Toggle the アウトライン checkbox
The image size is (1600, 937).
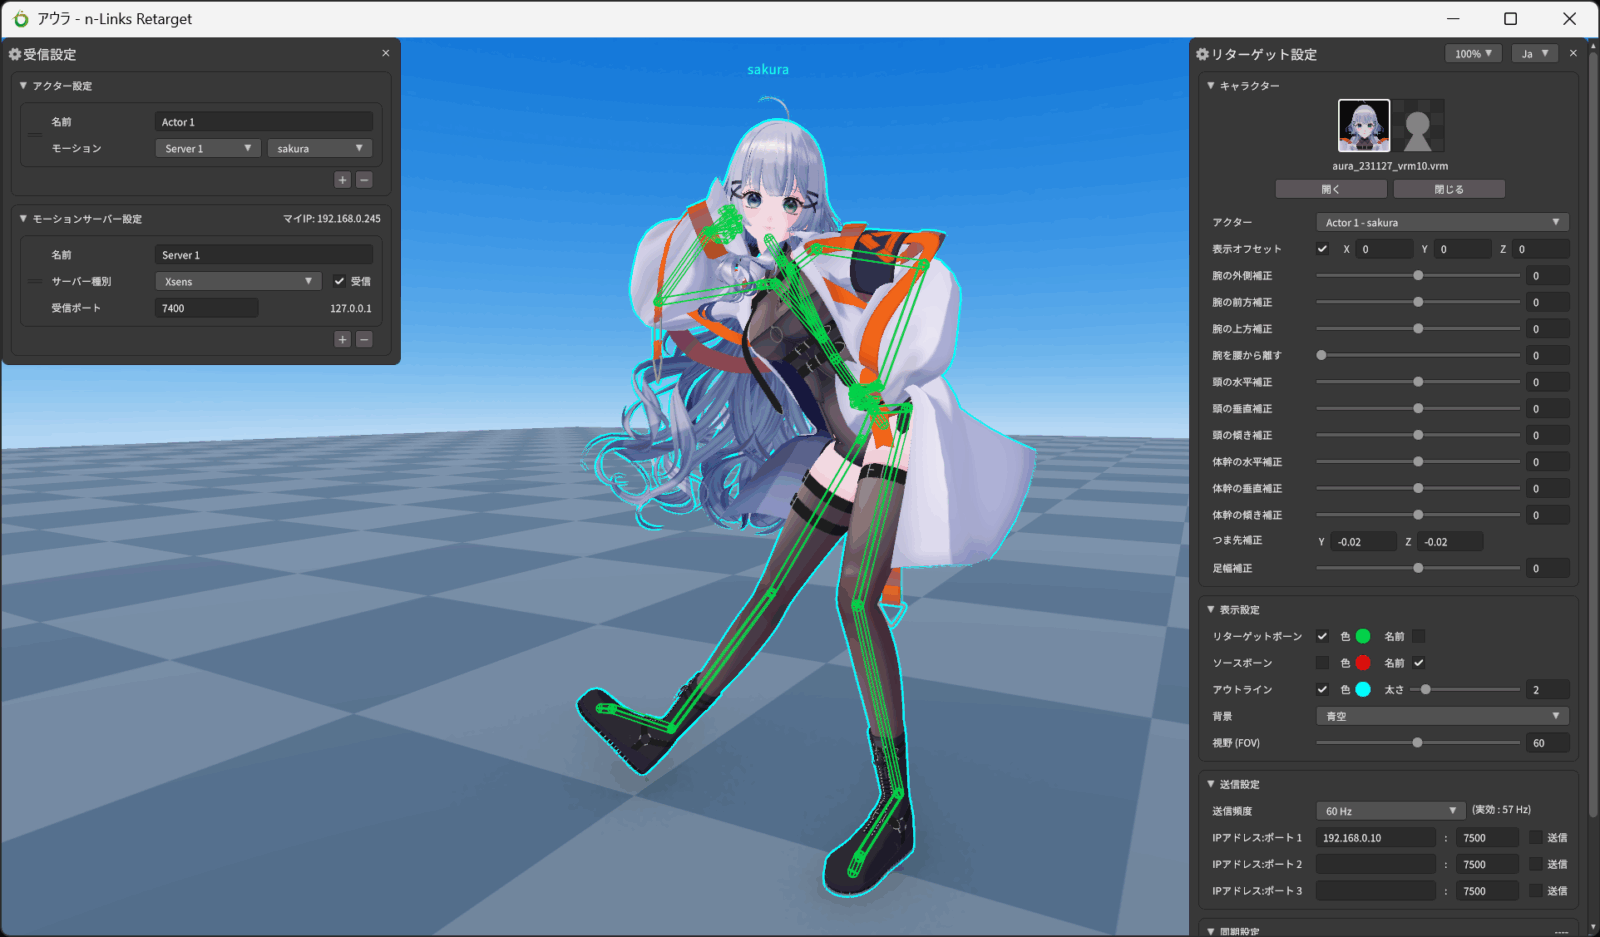point(1322,689)
